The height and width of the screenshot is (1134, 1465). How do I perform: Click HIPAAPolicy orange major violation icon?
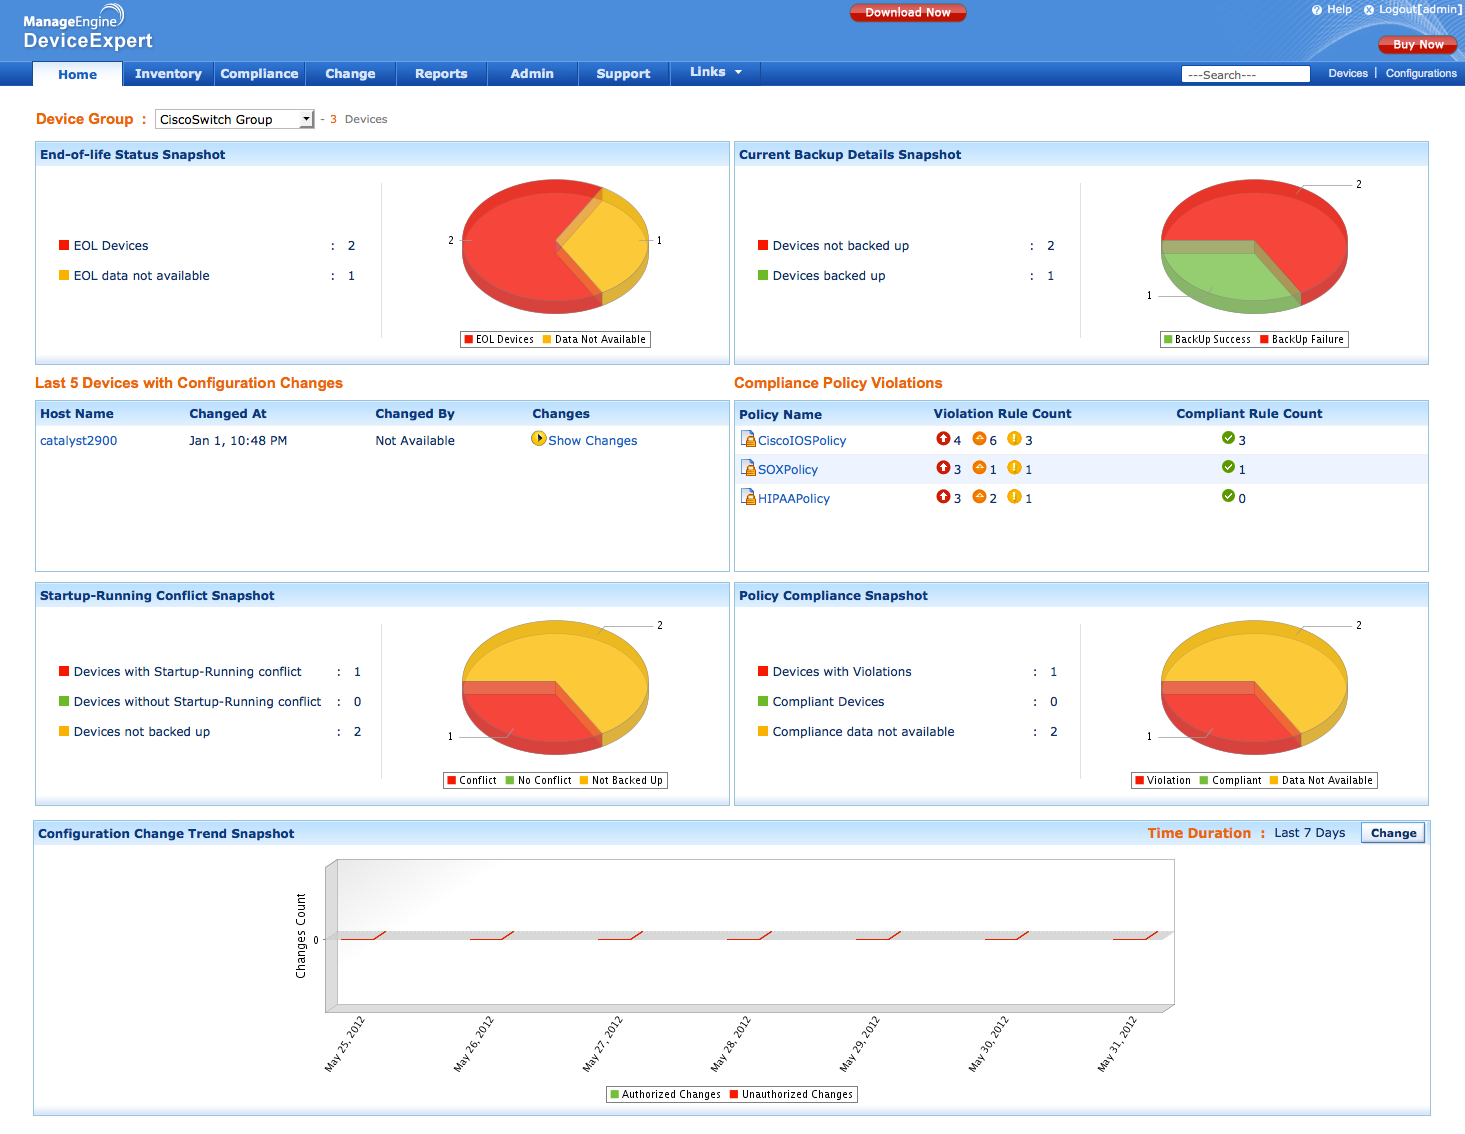coord(980,496)
